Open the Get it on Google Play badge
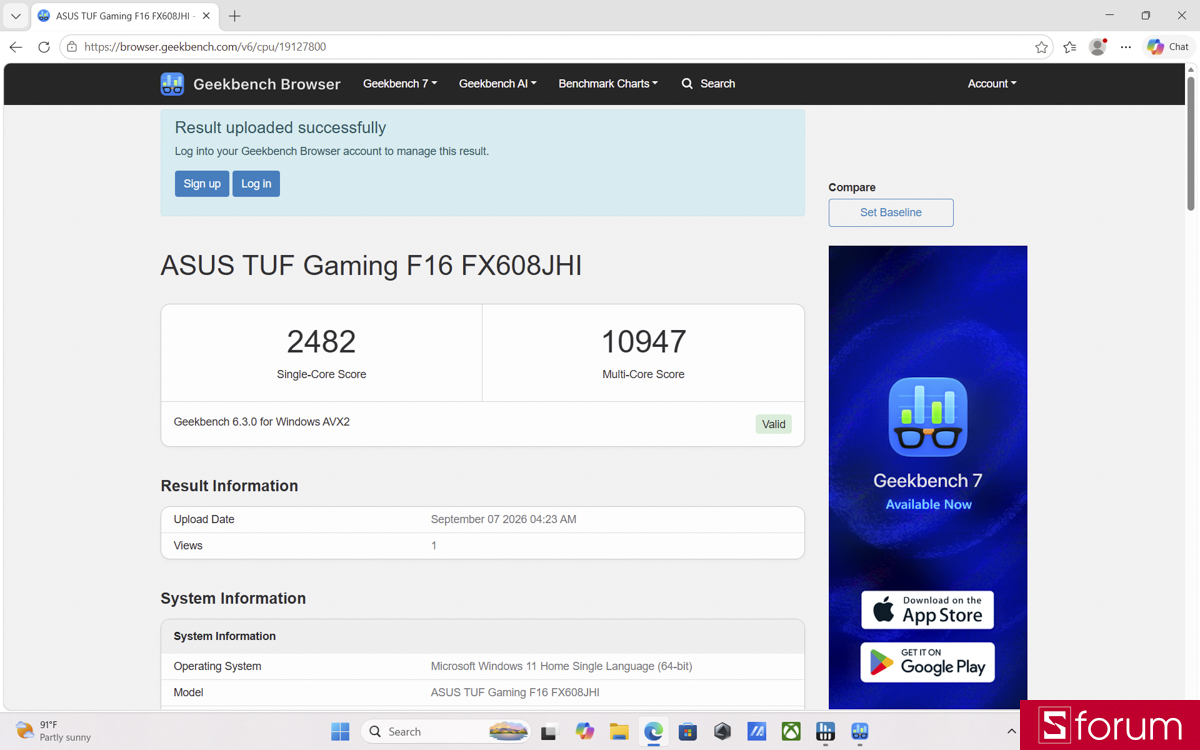Viewport: 1200px width, 750px height. (927, 662)
